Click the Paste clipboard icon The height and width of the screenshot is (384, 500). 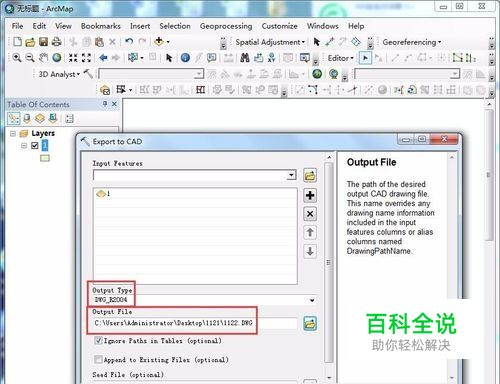pyautogui.click(x=99, y=42)
